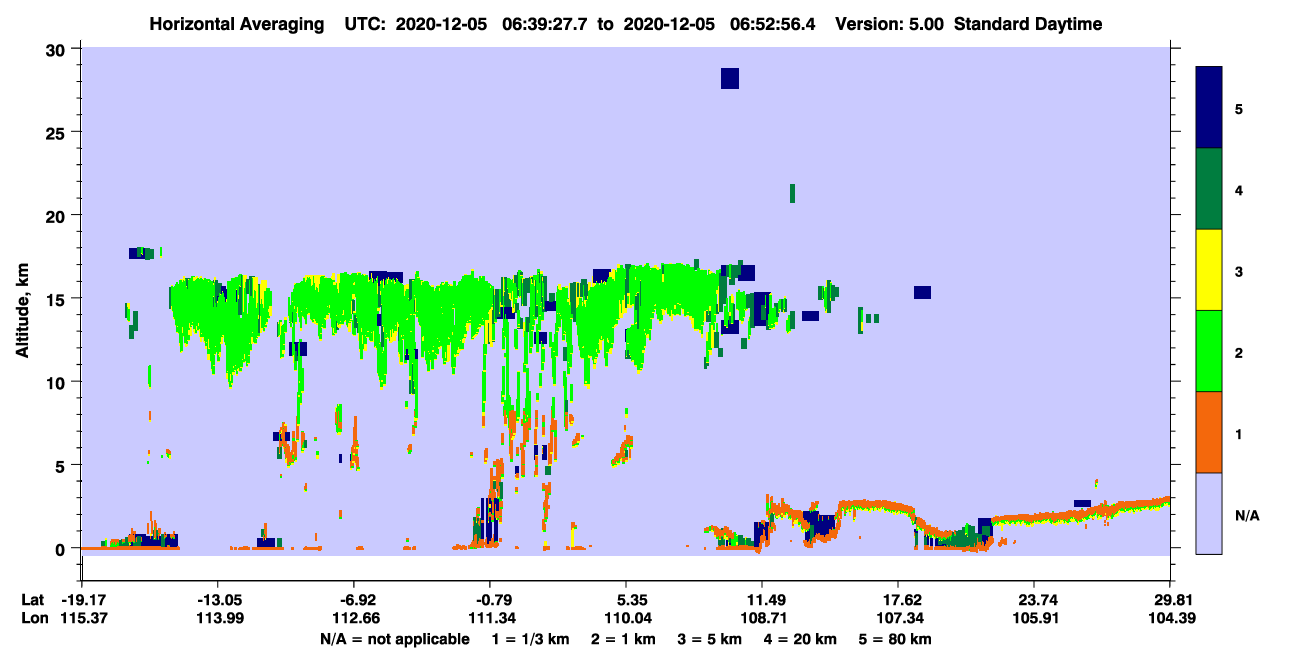Click the altitude tick label 20

pos(57,216)
